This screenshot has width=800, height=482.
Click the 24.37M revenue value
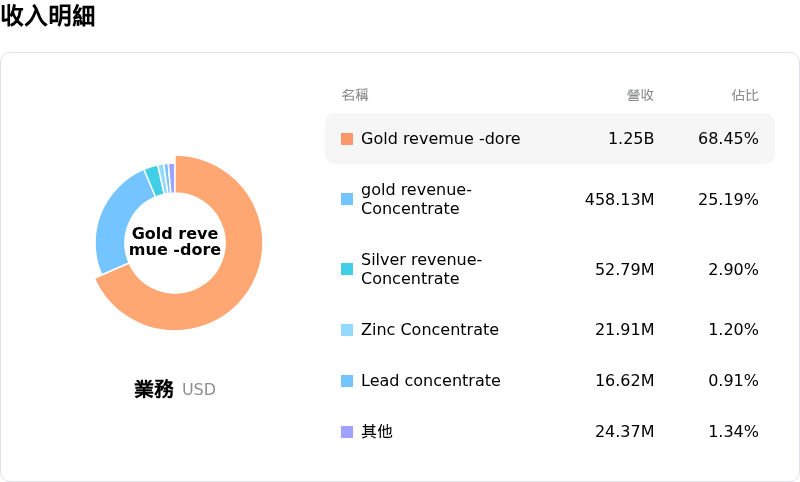click(624, 432)
